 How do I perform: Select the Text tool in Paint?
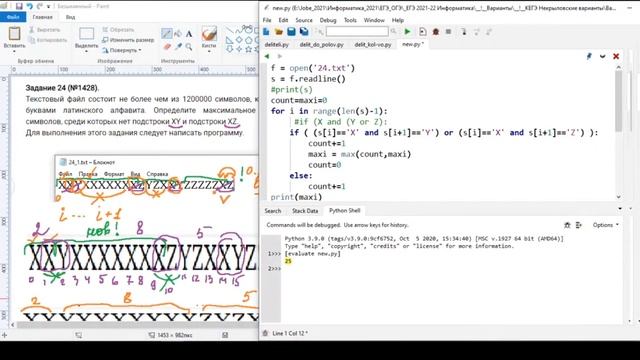pyautogui.click(x=189, y=34)
